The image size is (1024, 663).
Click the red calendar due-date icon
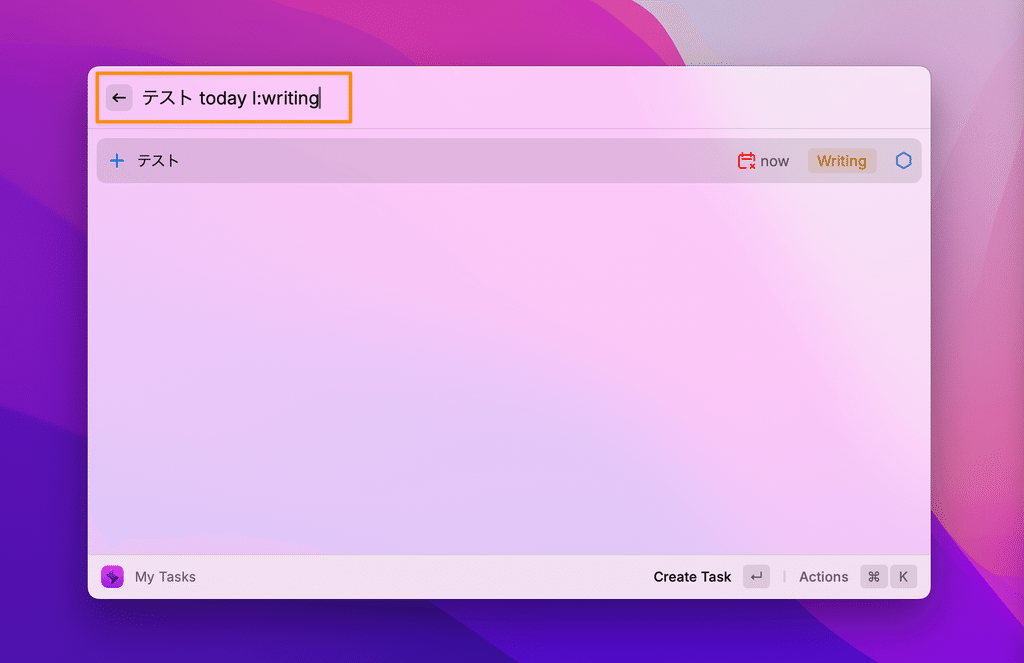pyautogui.click(x=746, y=161)
